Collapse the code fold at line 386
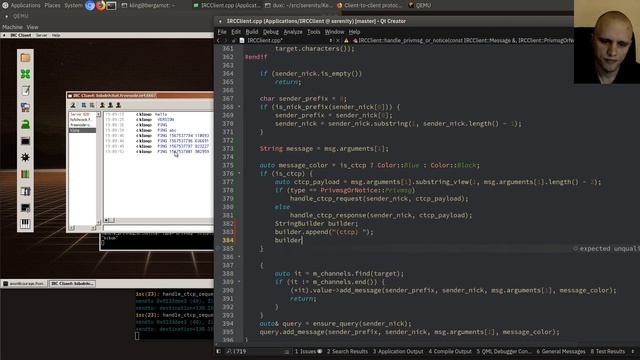Screen dimensions: 640x360 click(x=239, y=257)
